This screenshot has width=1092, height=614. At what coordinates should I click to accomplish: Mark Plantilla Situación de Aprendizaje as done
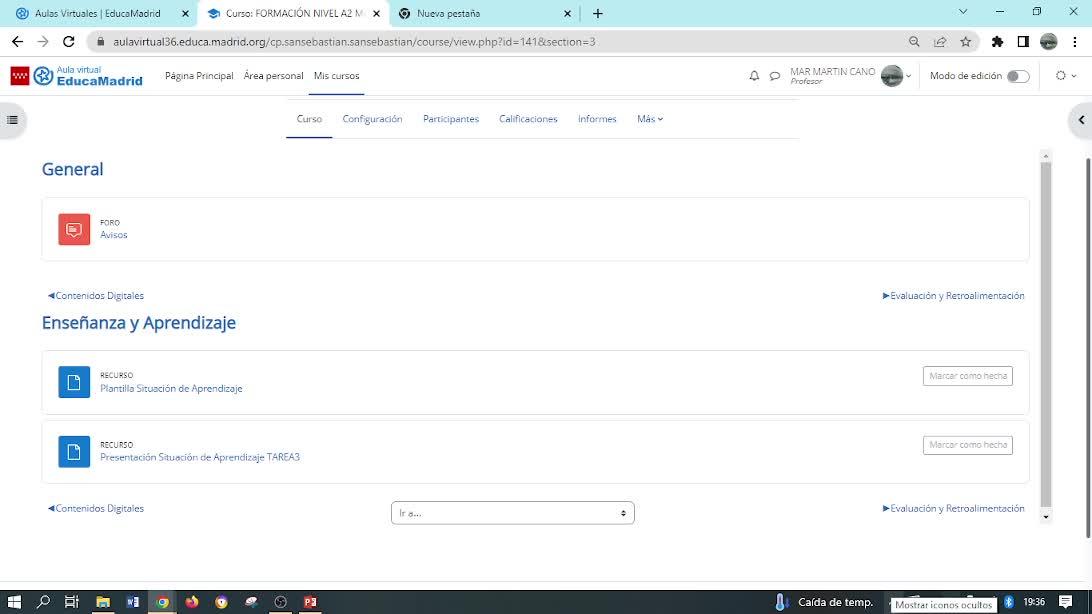pos(967,376)
